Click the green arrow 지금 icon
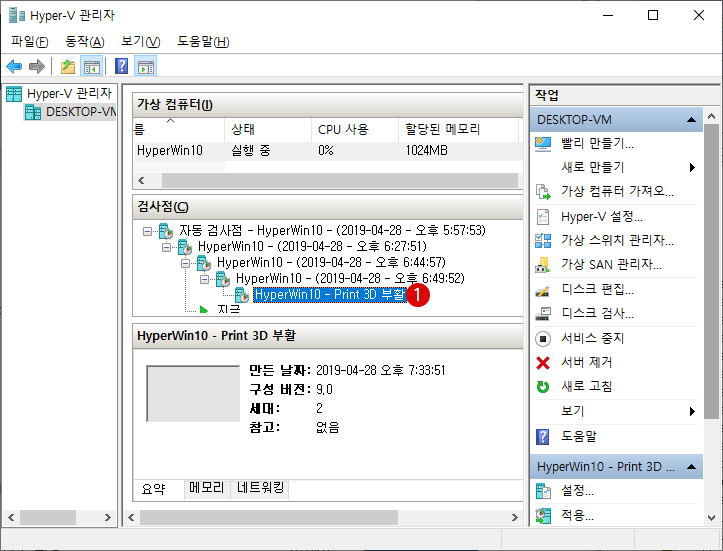The image size is (723, 551). (204, 309)
